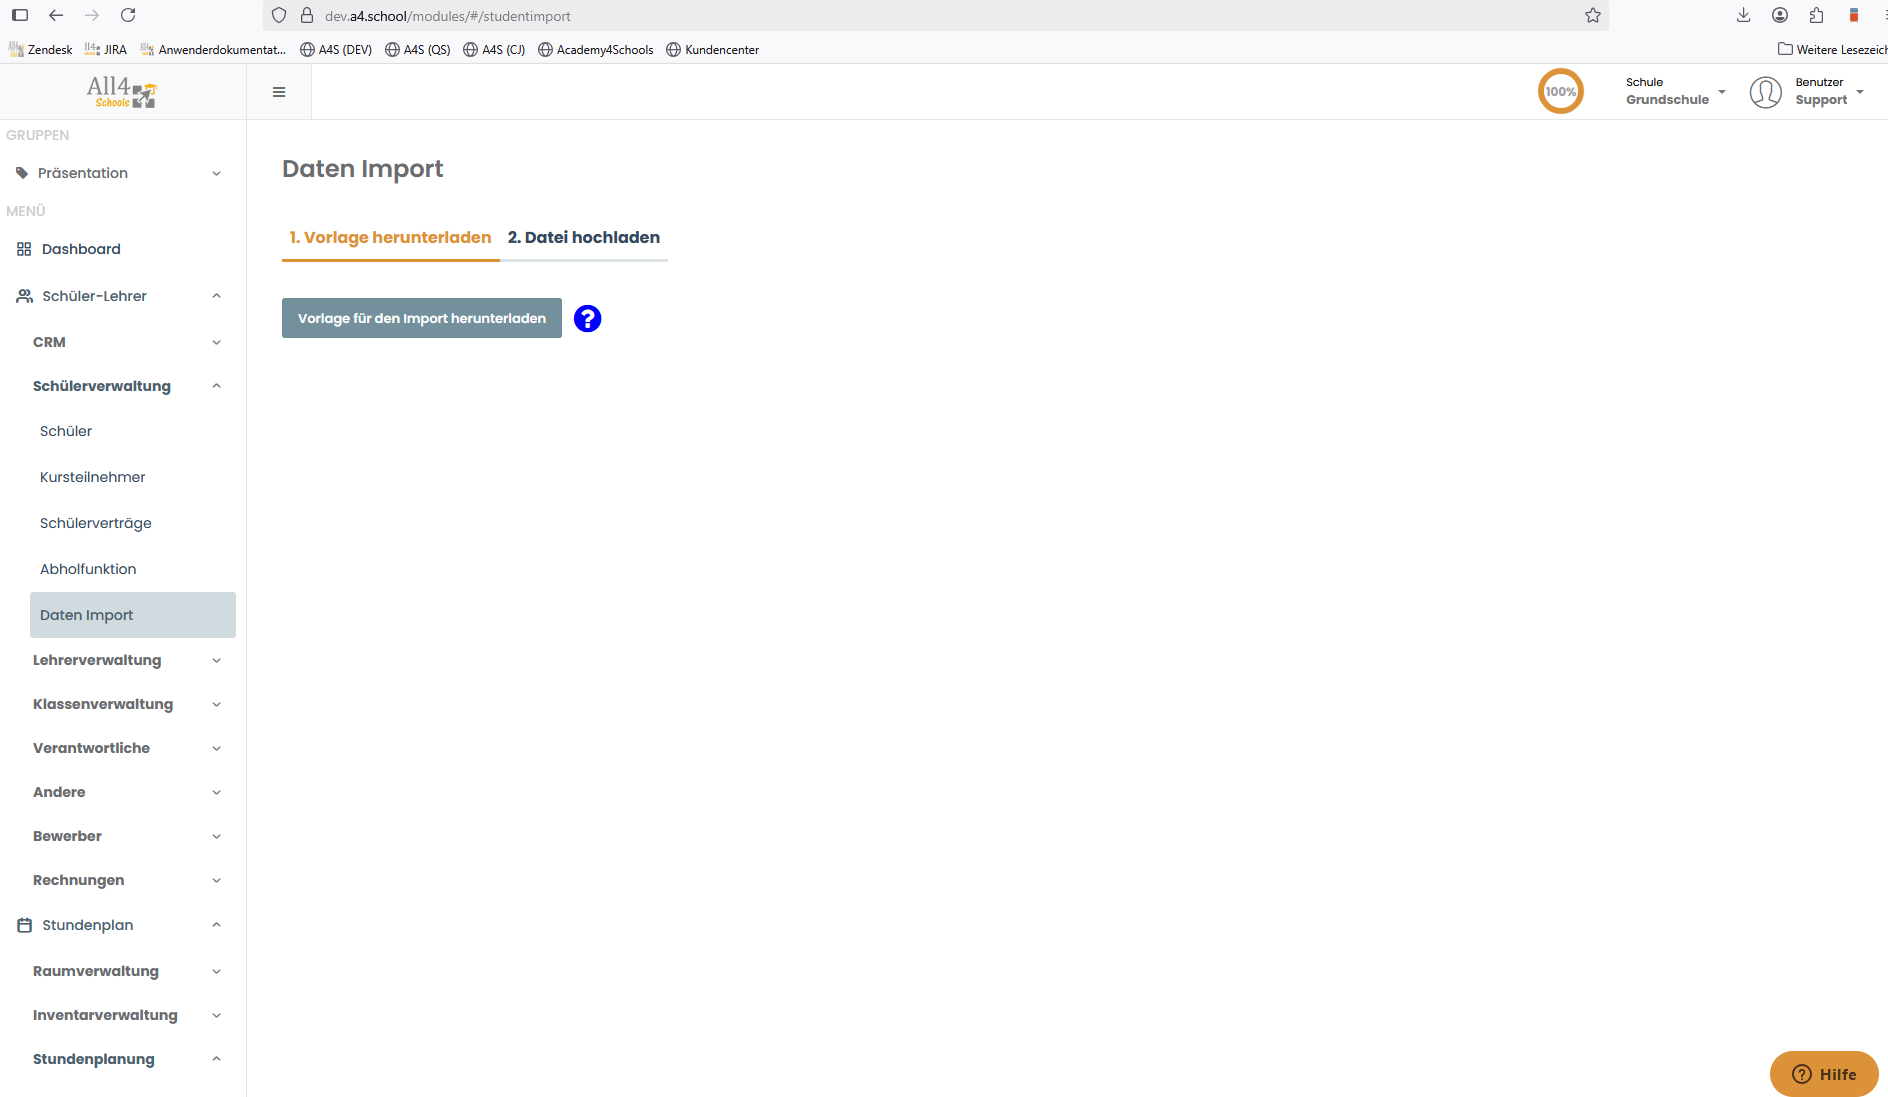Reload the page with refresh icon
Image resolution: width=1888 pixels, height=1097 pixels.
point(128,15)
